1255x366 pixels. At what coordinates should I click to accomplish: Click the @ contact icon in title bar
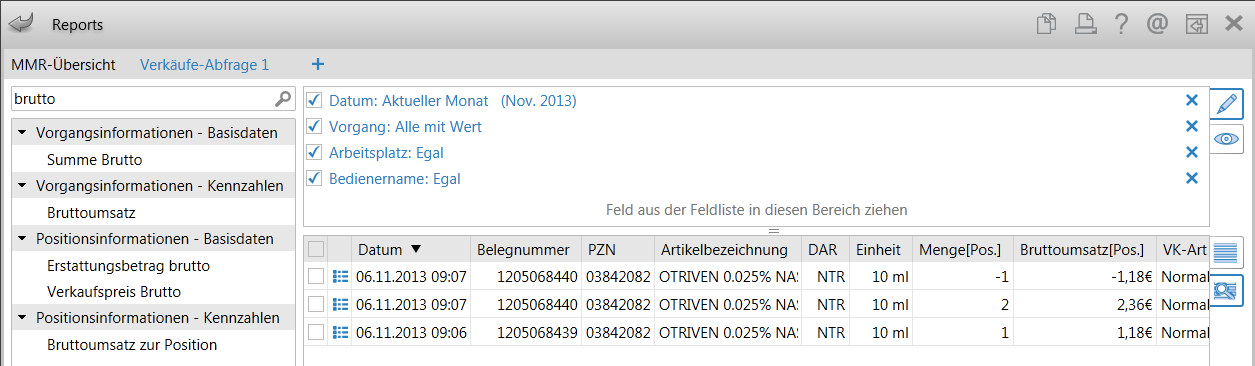pos(1158,23)
